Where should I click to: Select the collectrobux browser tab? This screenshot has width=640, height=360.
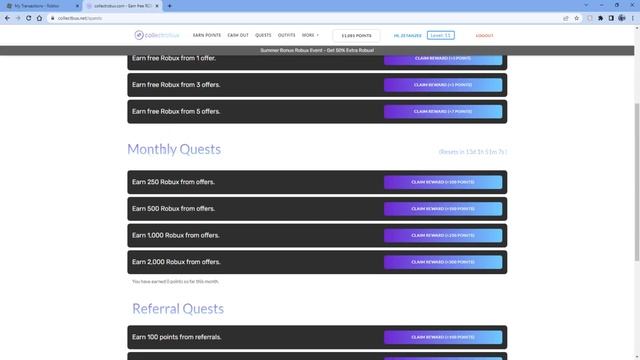click(122, 6)
